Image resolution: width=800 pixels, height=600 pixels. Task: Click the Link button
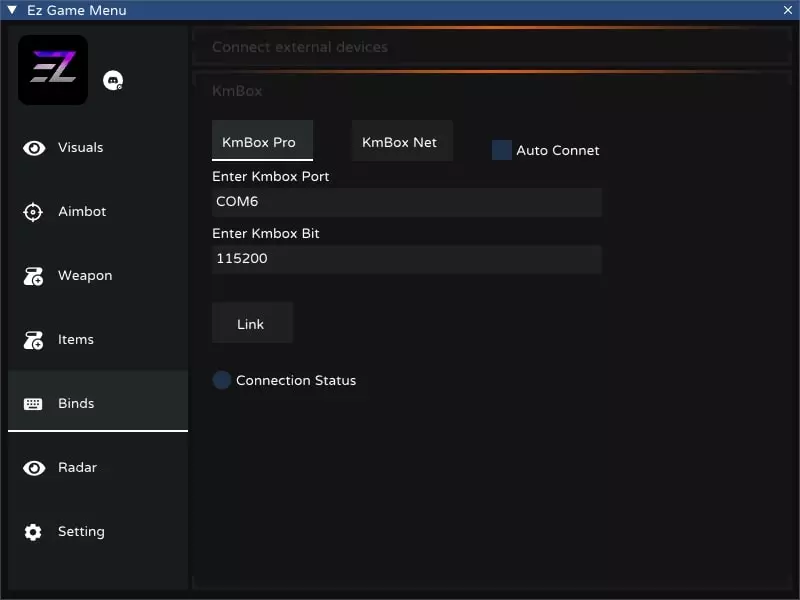[252, 322]
